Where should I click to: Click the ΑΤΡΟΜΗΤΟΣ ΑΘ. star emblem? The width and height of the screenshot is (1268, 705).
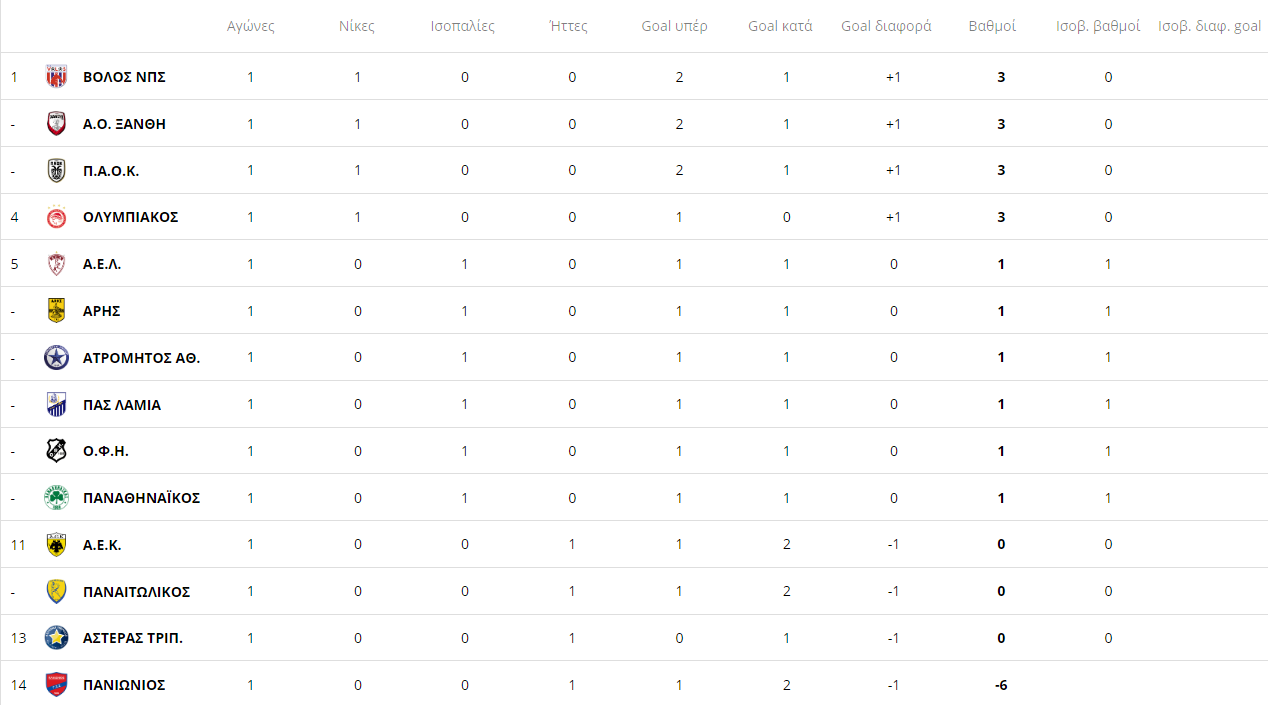coord(57,358)
